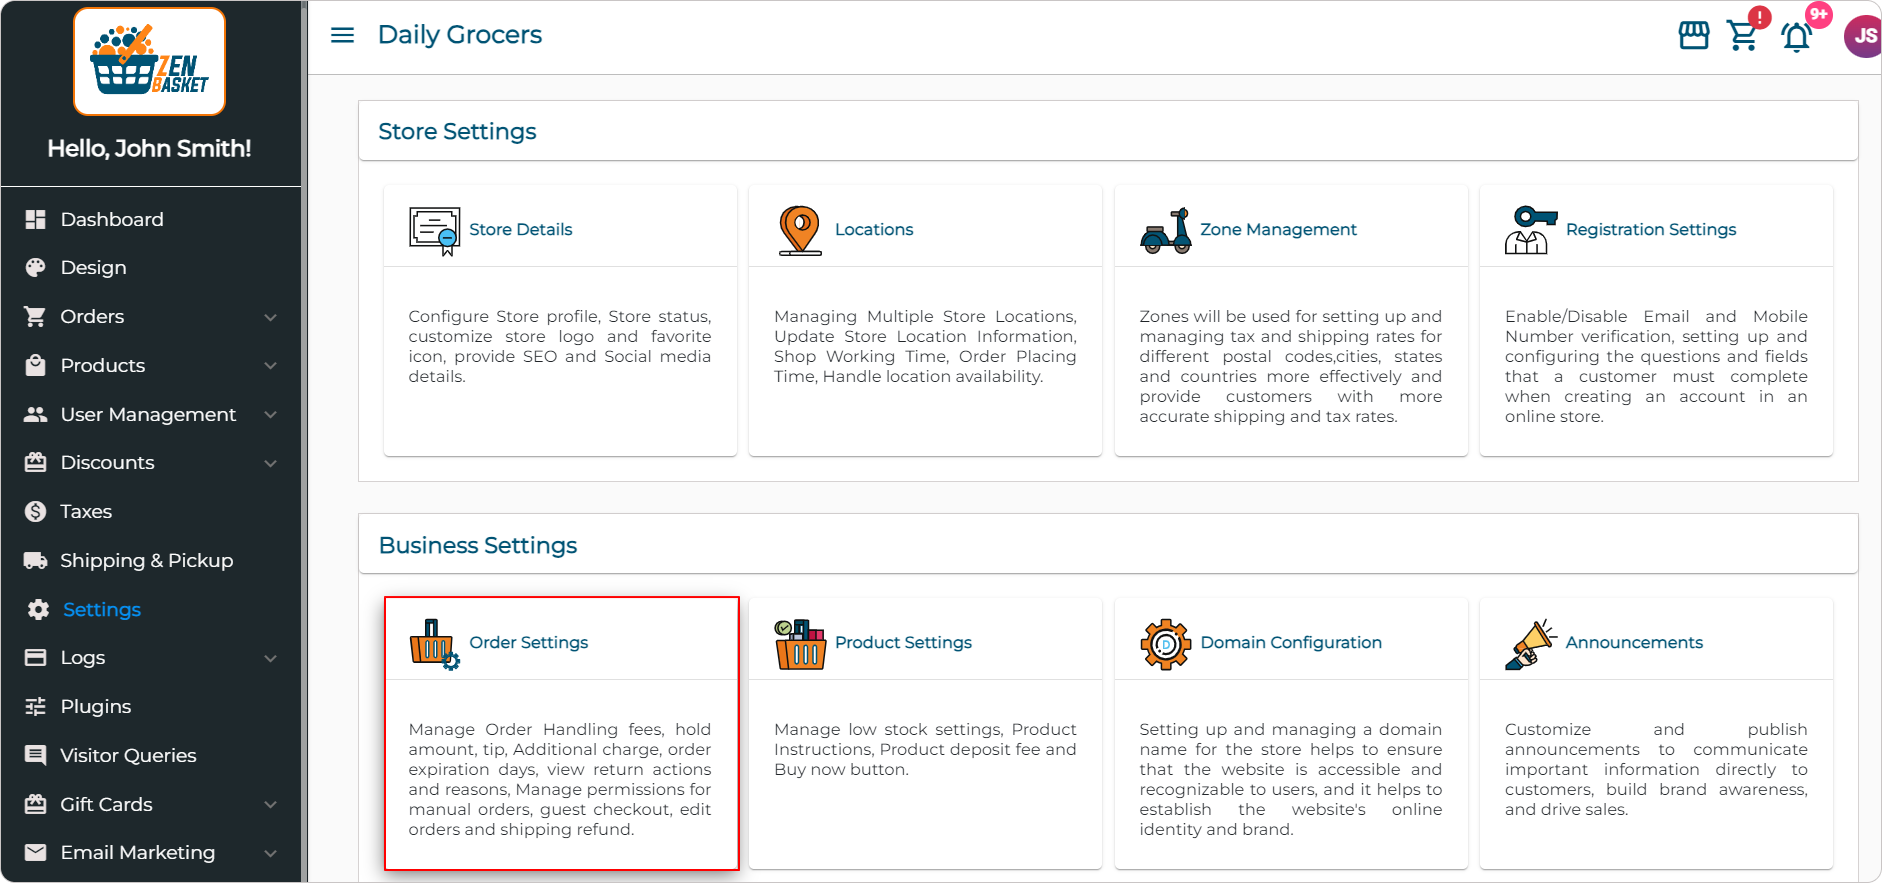
Task: Click the hamburger menu icon
Action: (342, 35)
